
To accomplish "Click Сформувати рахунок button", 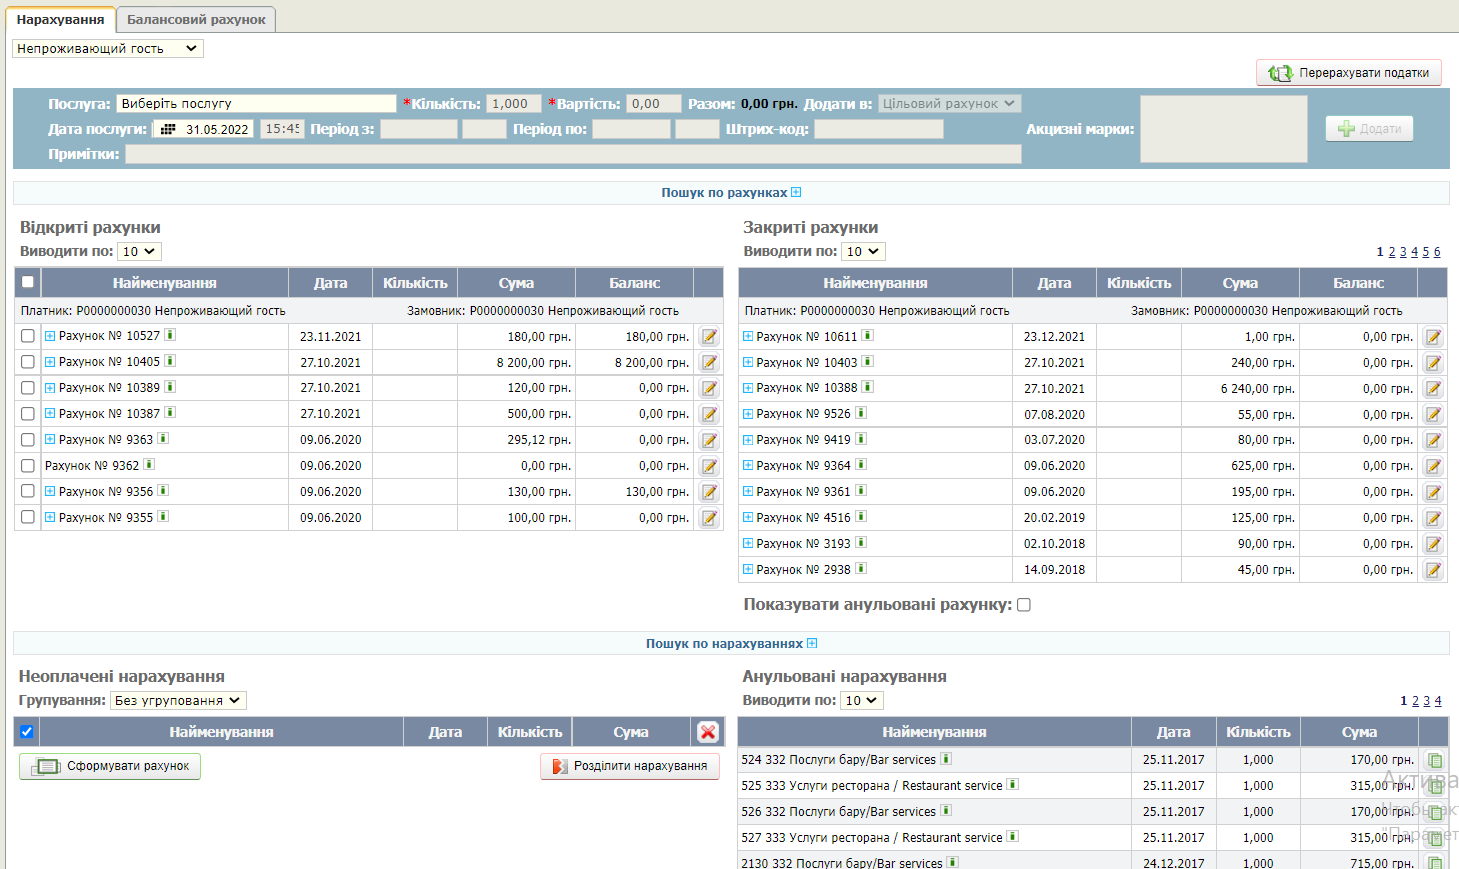I will pos(110,766).
